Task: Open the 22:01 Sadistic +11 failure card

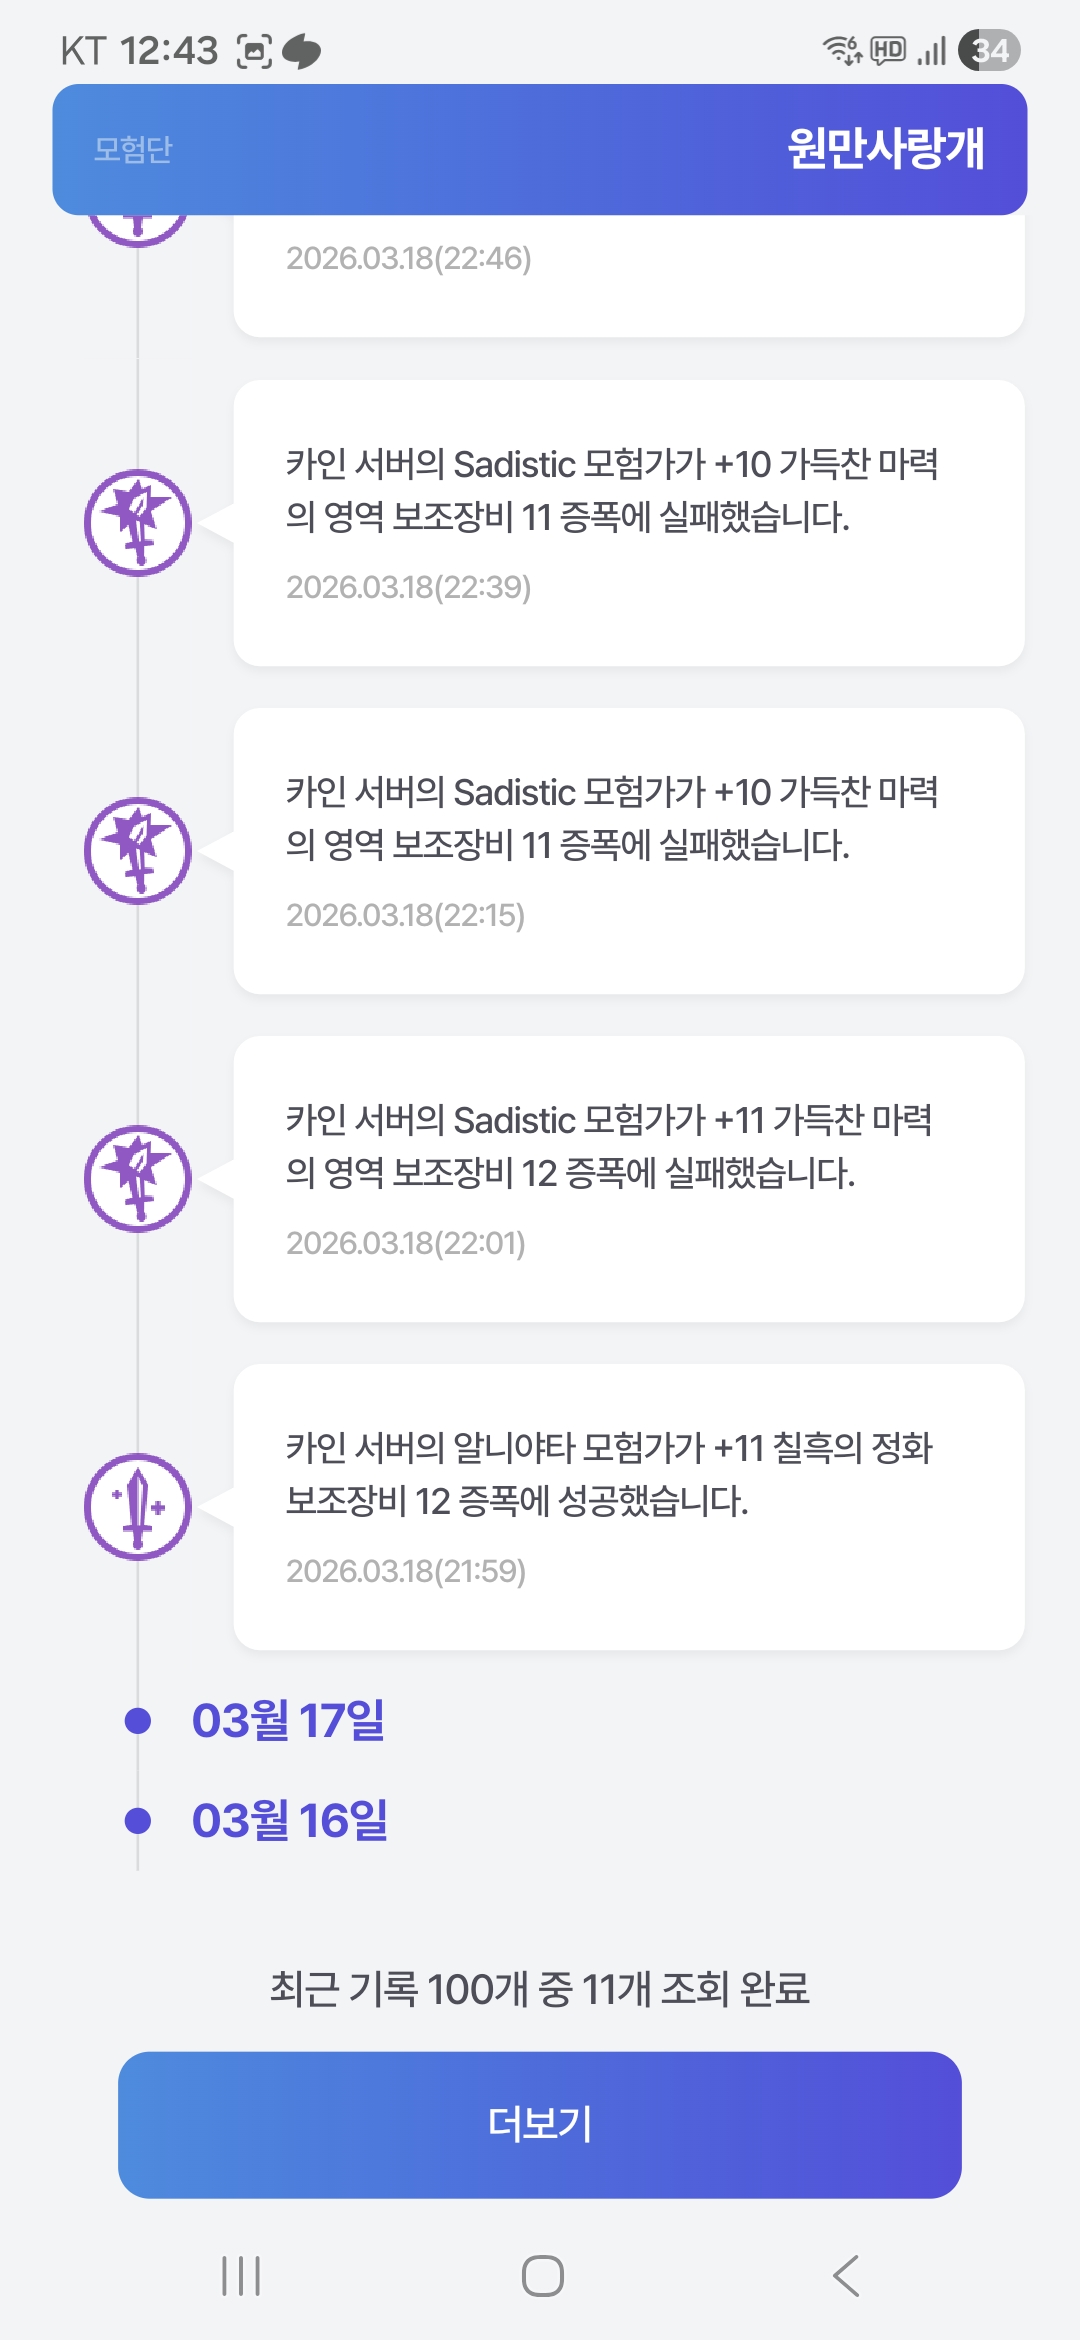Action: coord(628,1179)
